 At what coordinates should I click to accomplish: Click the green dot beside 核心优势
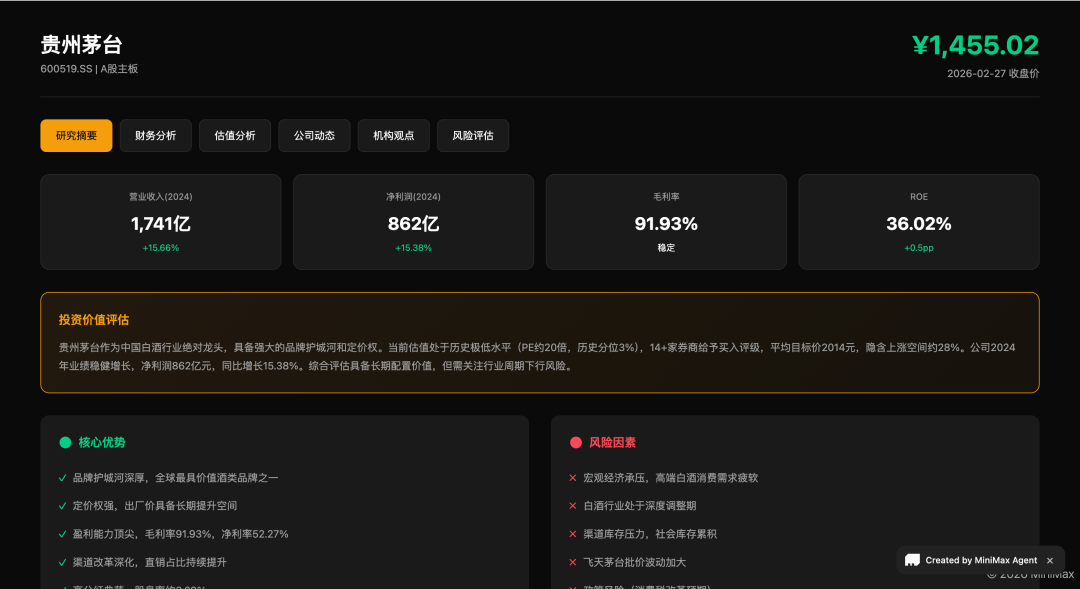pos(65,442)
